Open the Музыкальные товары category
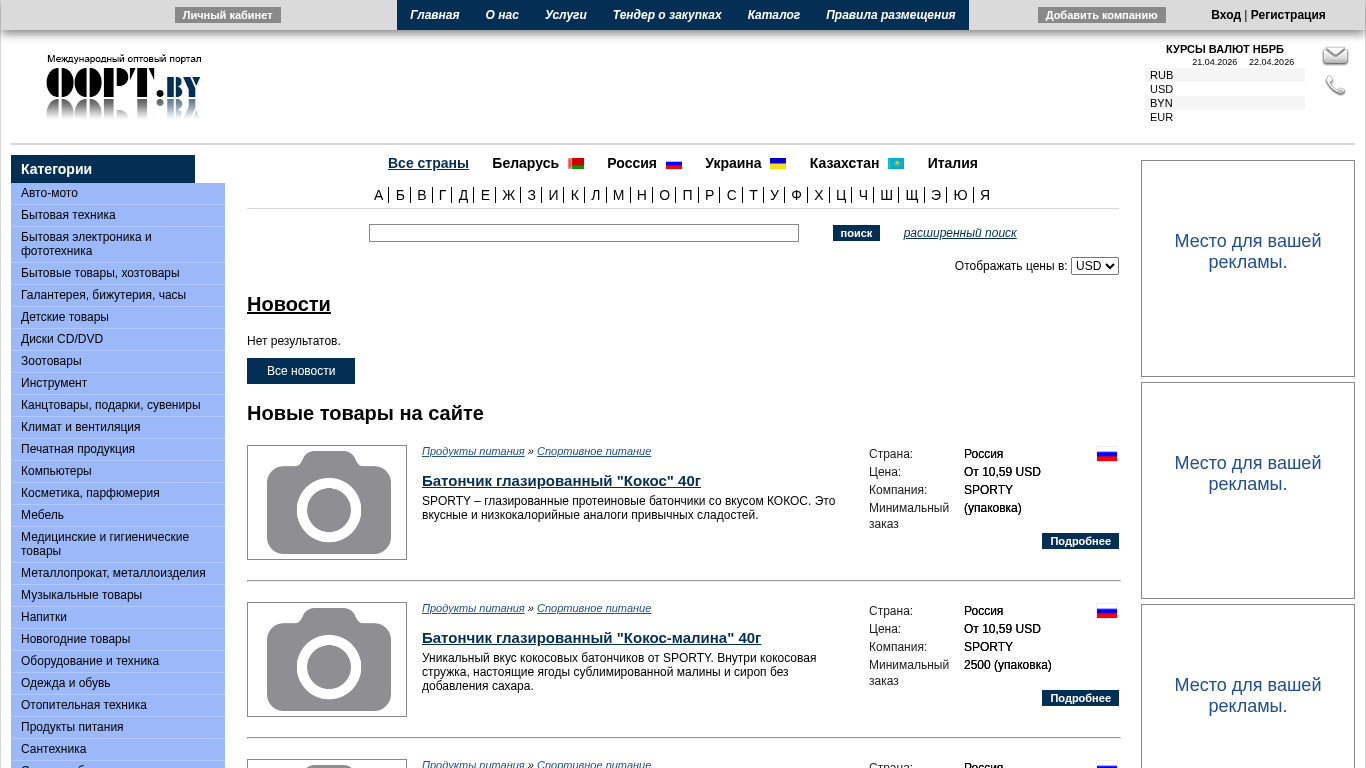The image size is (1366, 768). pyautogui.click(x=118, y=595)
